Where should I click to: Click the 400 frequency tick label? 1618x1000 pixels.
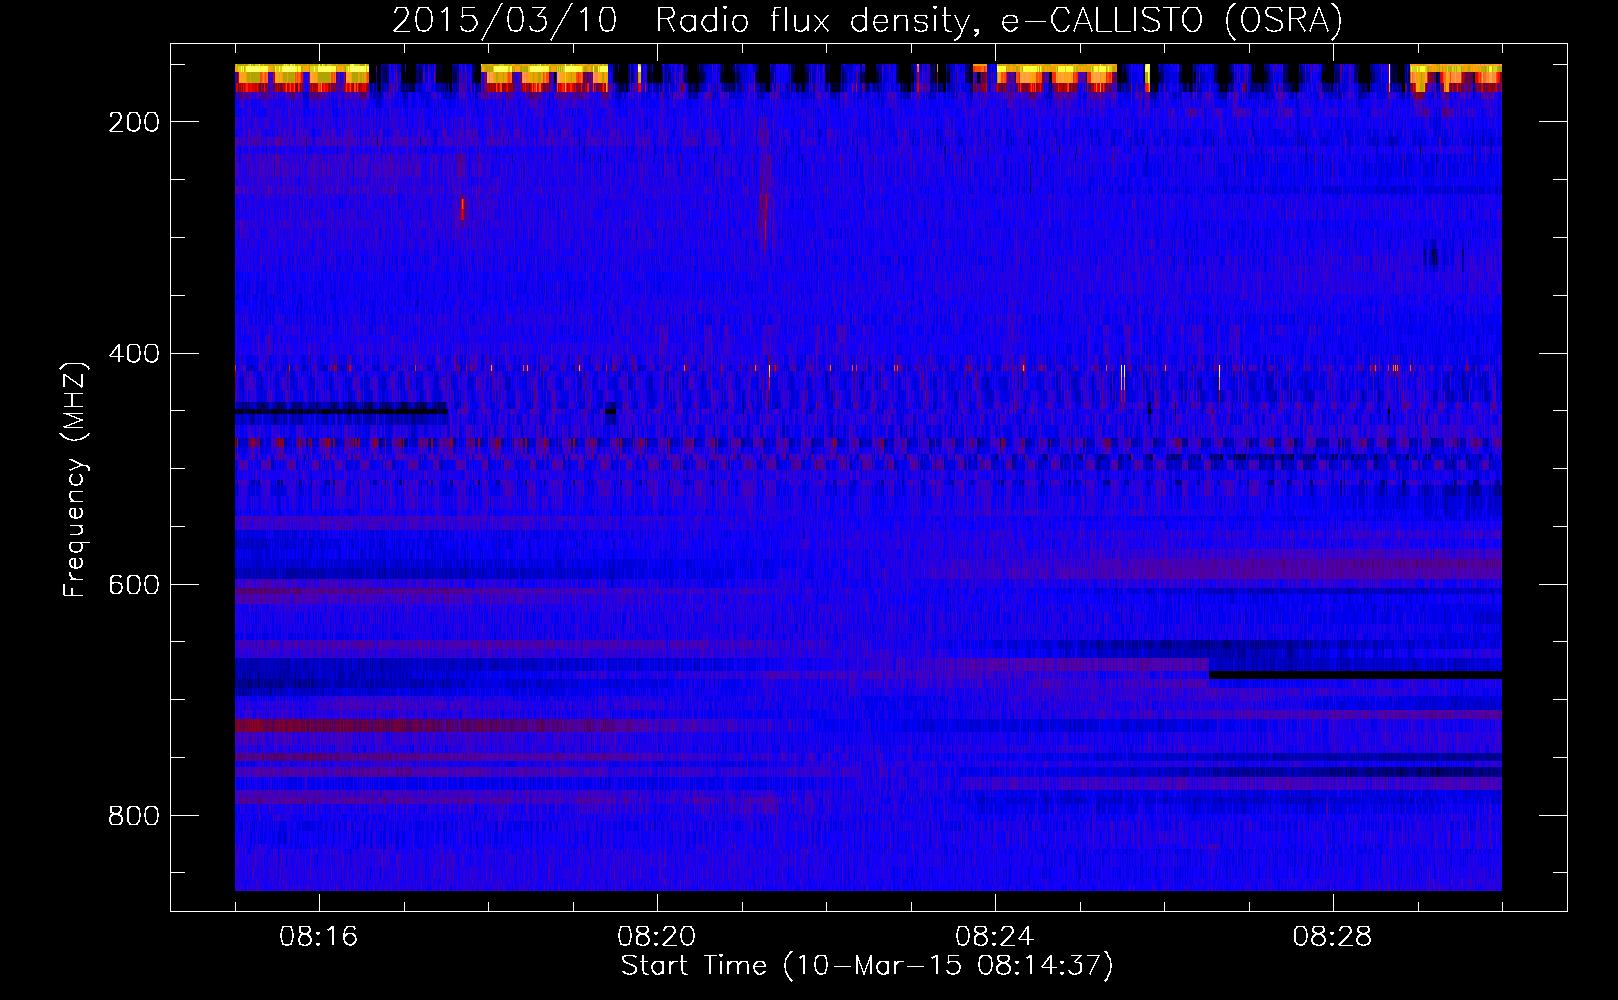click(x=134, y=354)
